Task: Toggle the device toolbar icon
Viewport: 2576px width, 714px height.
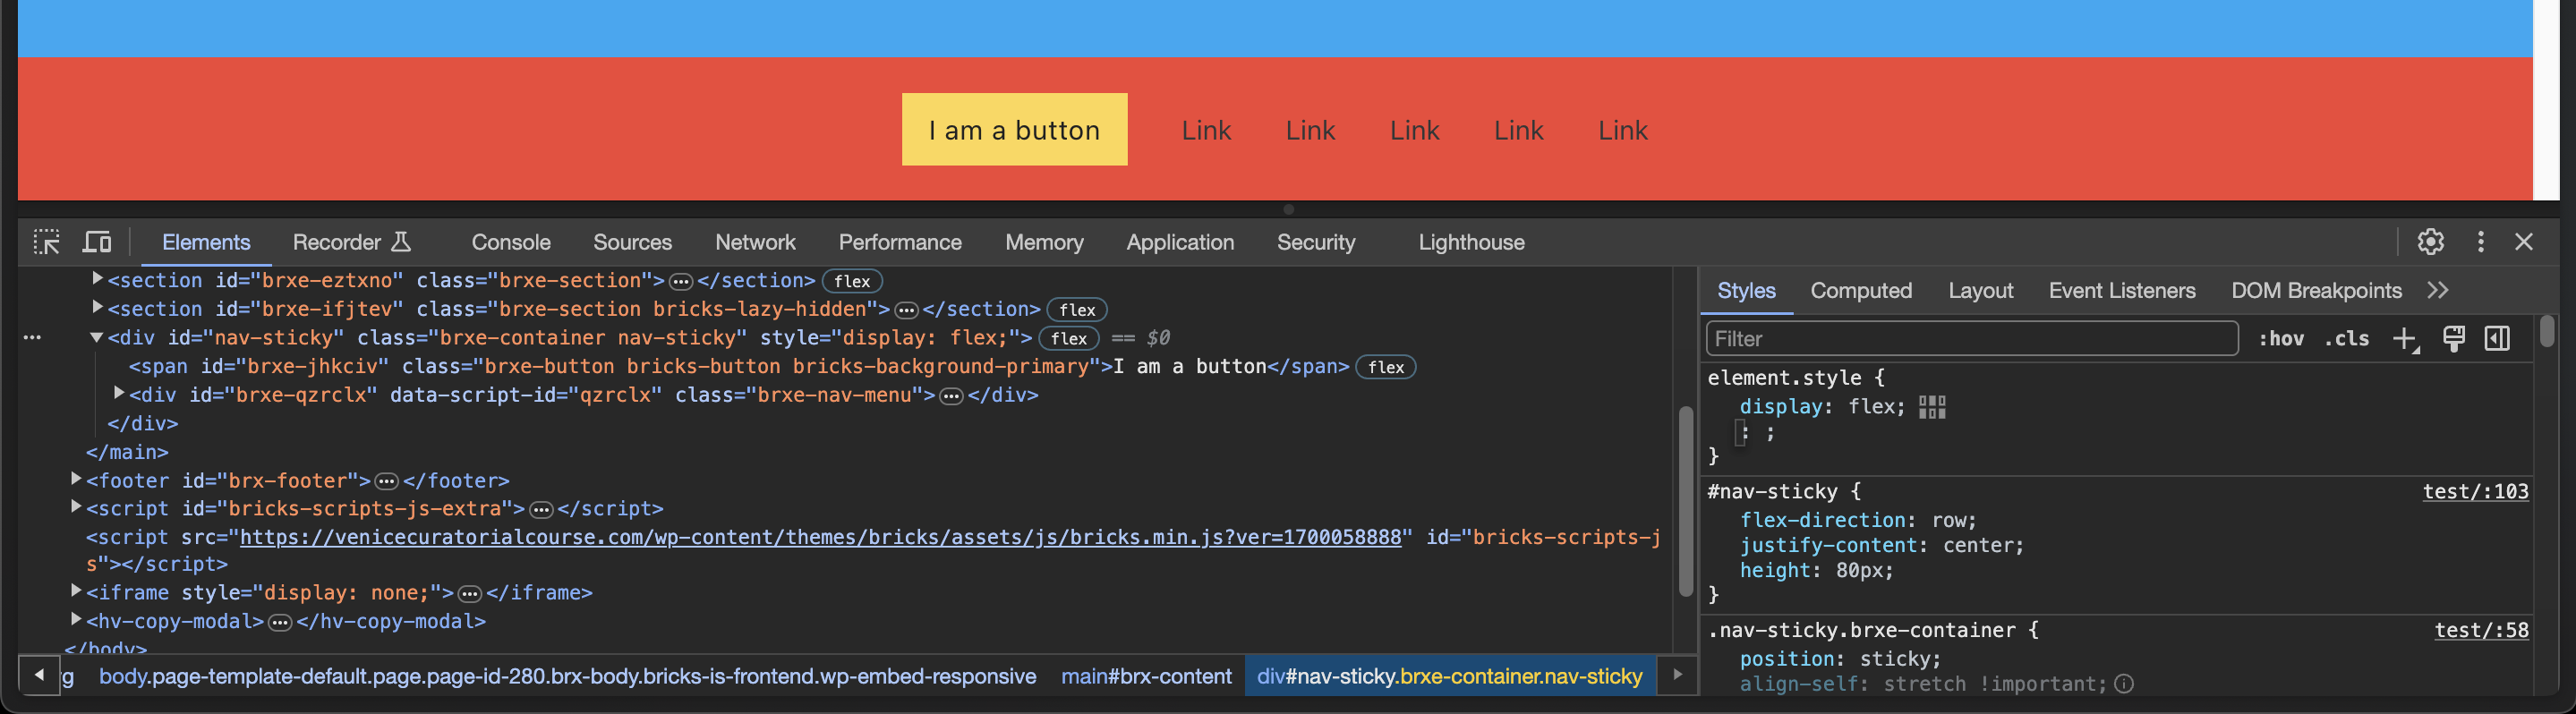Action: click(97, 242)
